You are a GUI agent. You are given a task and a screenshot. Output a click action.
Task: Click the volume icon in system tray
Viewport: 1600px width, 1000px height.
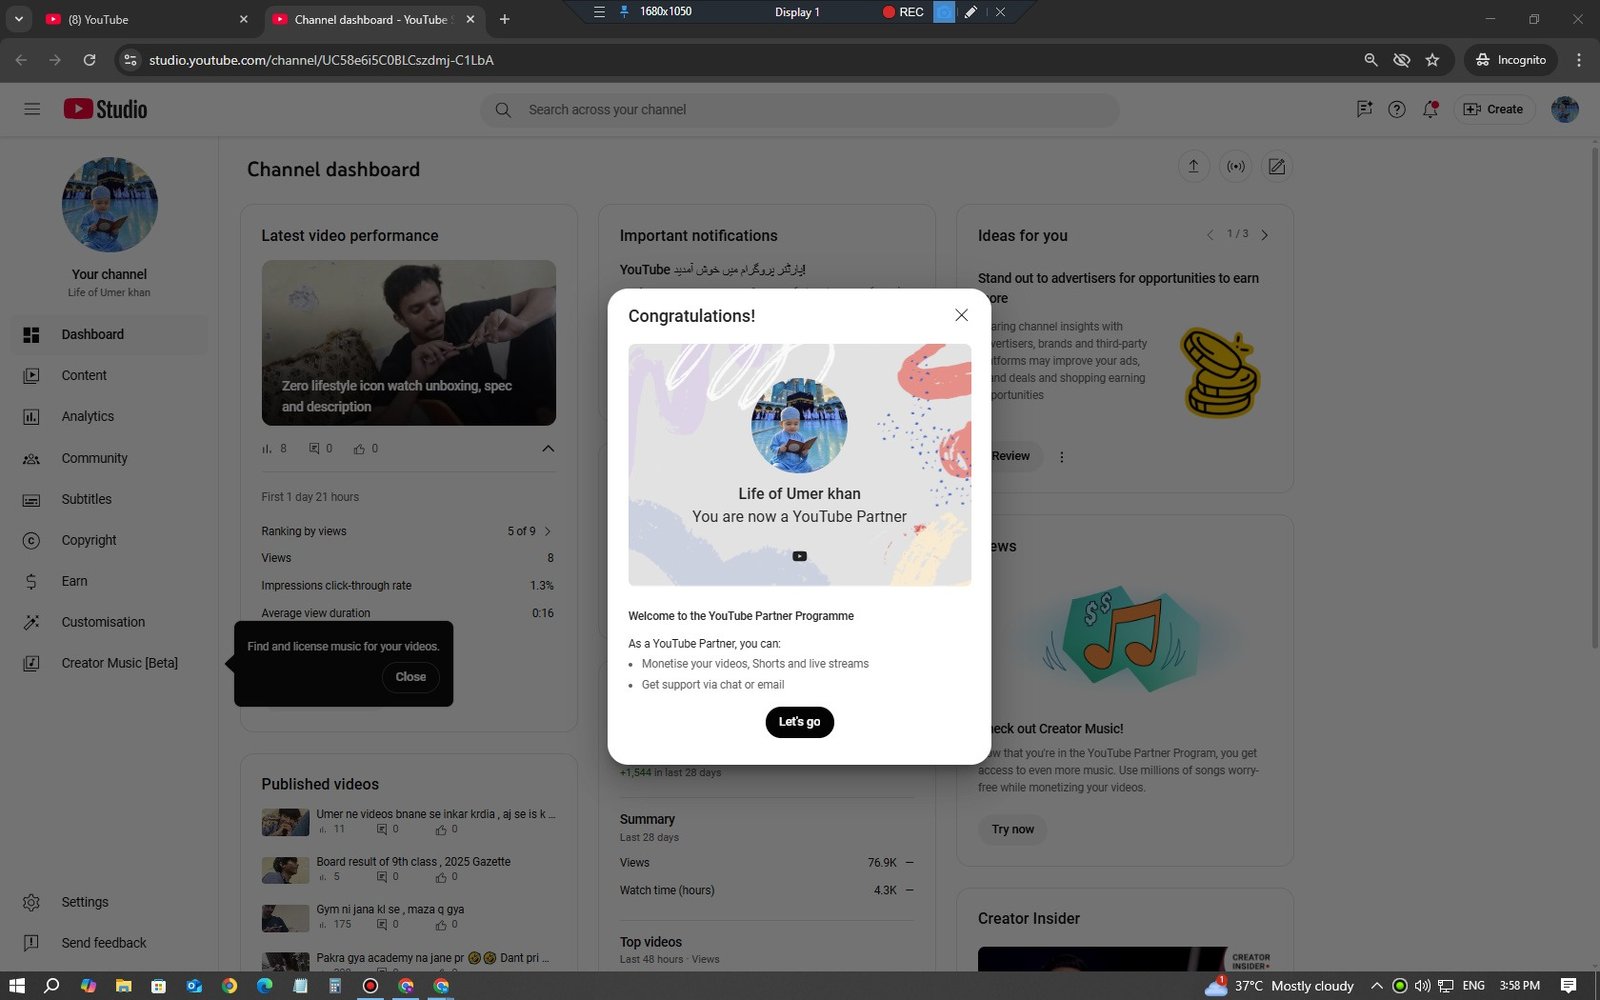[x=1422, y=986]
